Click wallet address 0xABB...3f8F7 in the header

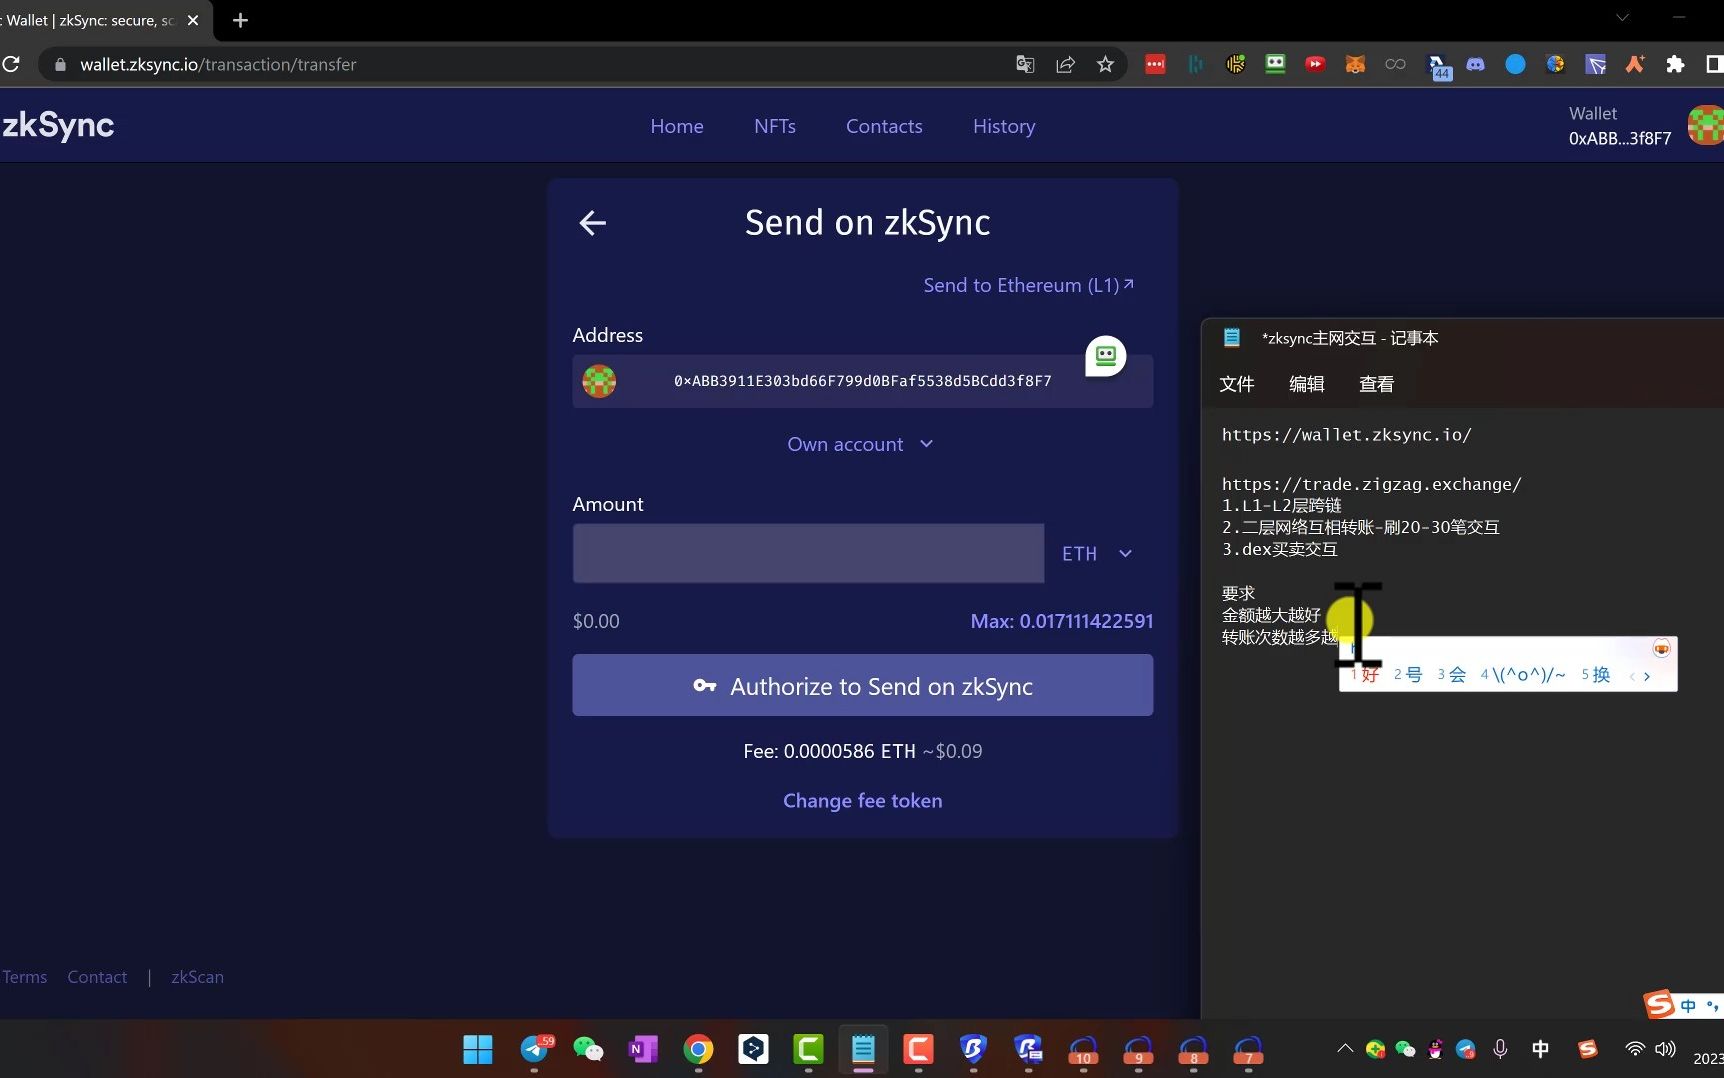click(1619, 139)
